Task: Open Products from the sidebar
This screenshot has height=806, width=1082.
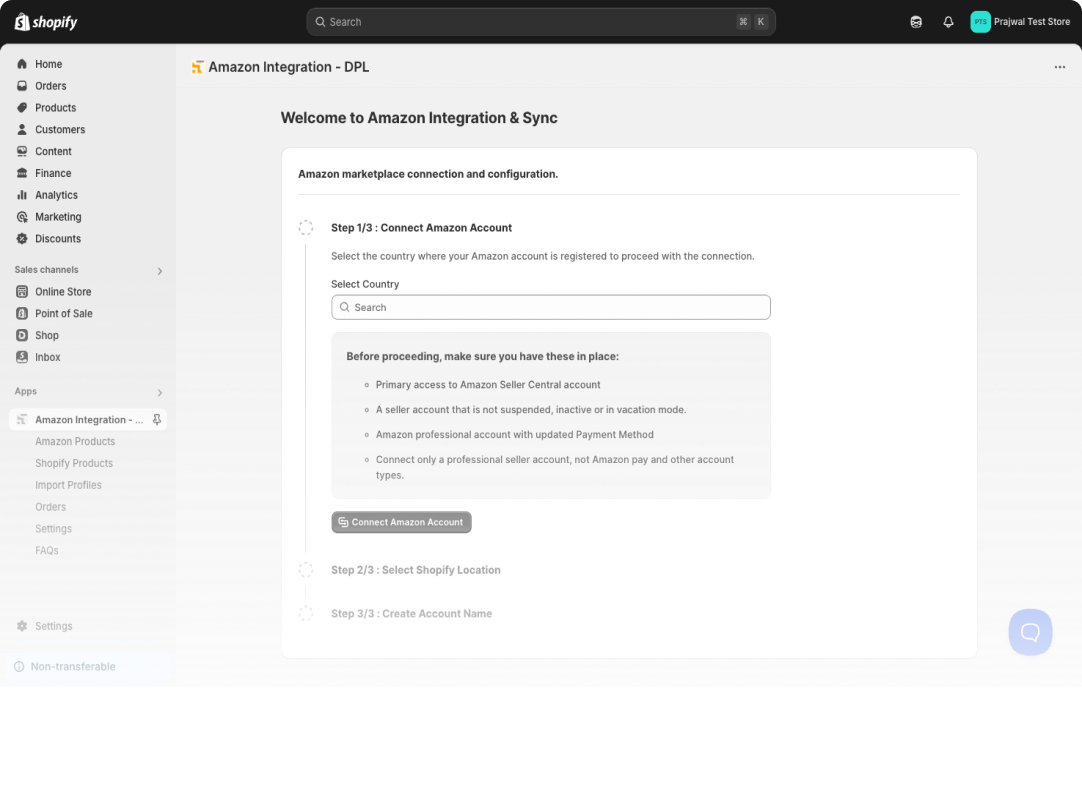Action: point(55,107)
